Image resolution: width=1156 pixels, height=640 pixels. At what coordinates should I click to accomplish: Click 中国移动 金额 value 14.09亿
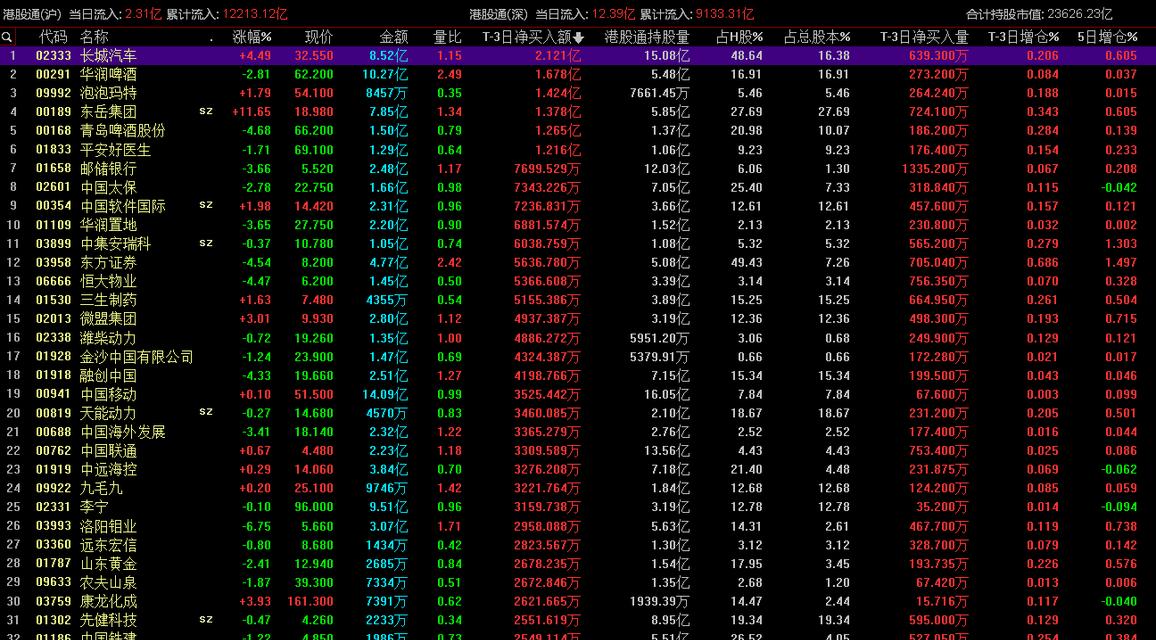pyautogui.click(x=385, y=394)
